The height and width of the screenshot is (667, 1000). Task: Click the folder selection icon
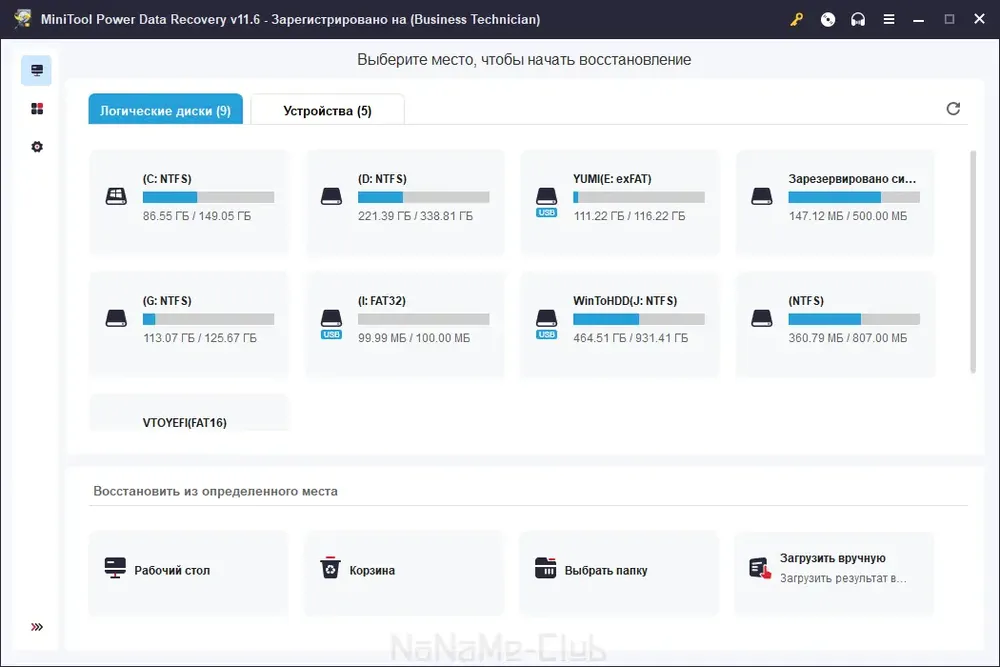(x=545, y=568)
